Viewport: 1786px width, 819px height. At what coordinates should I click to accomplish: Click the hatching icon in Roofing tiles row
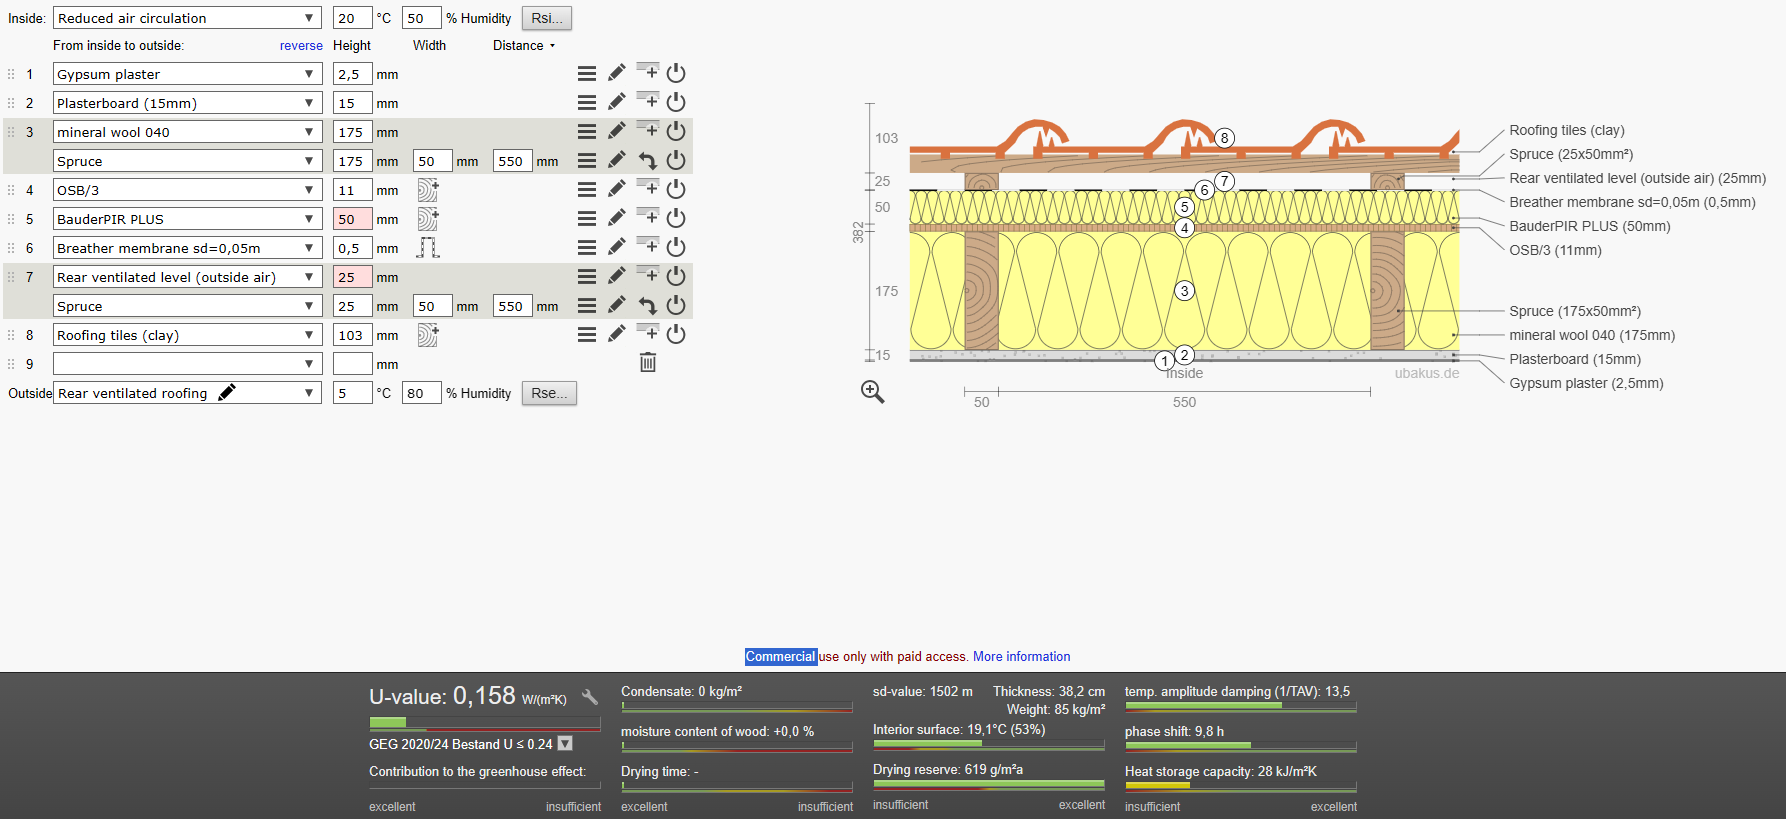[x=428, y=335]
